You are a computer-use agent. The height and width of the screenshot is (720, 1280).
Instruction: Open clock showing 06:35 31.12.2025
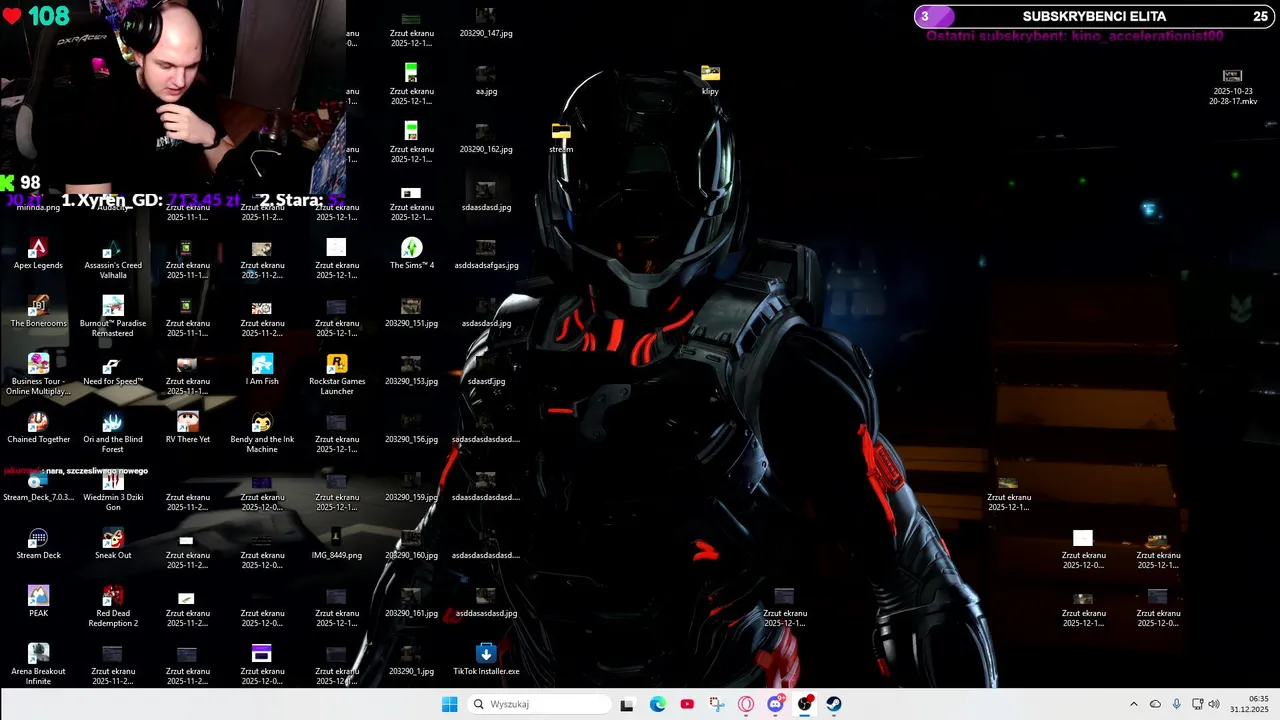[x=1249, y=704]
